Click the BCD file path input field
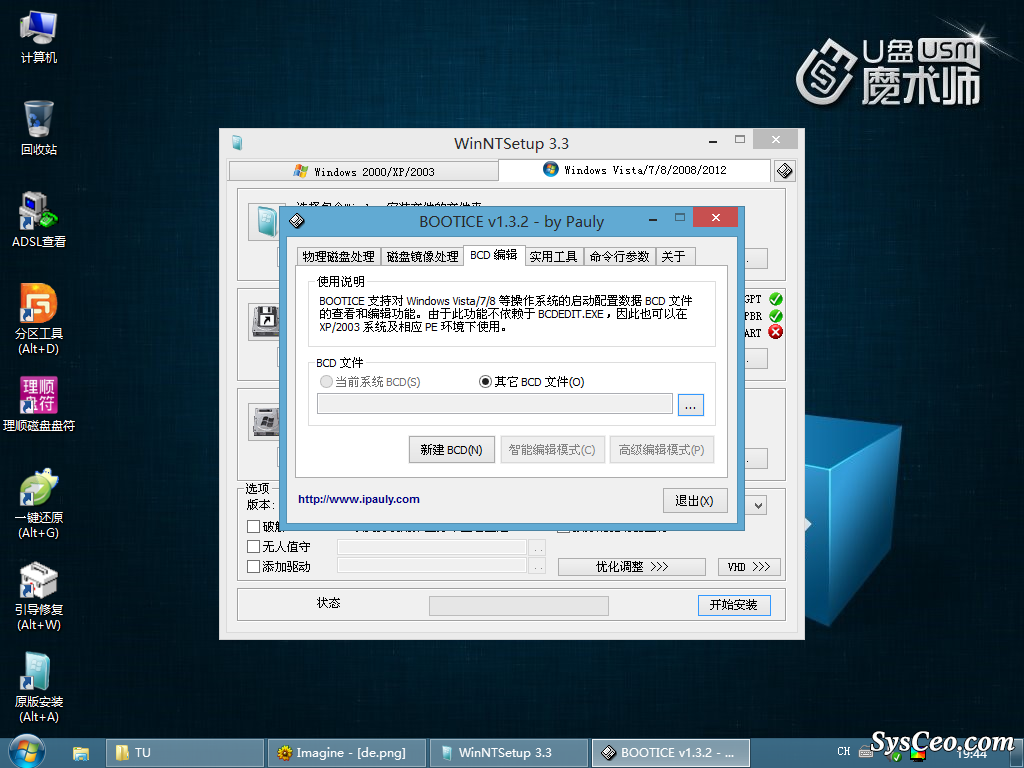This screenshot has width=1024, height=768. pos(494,404)
